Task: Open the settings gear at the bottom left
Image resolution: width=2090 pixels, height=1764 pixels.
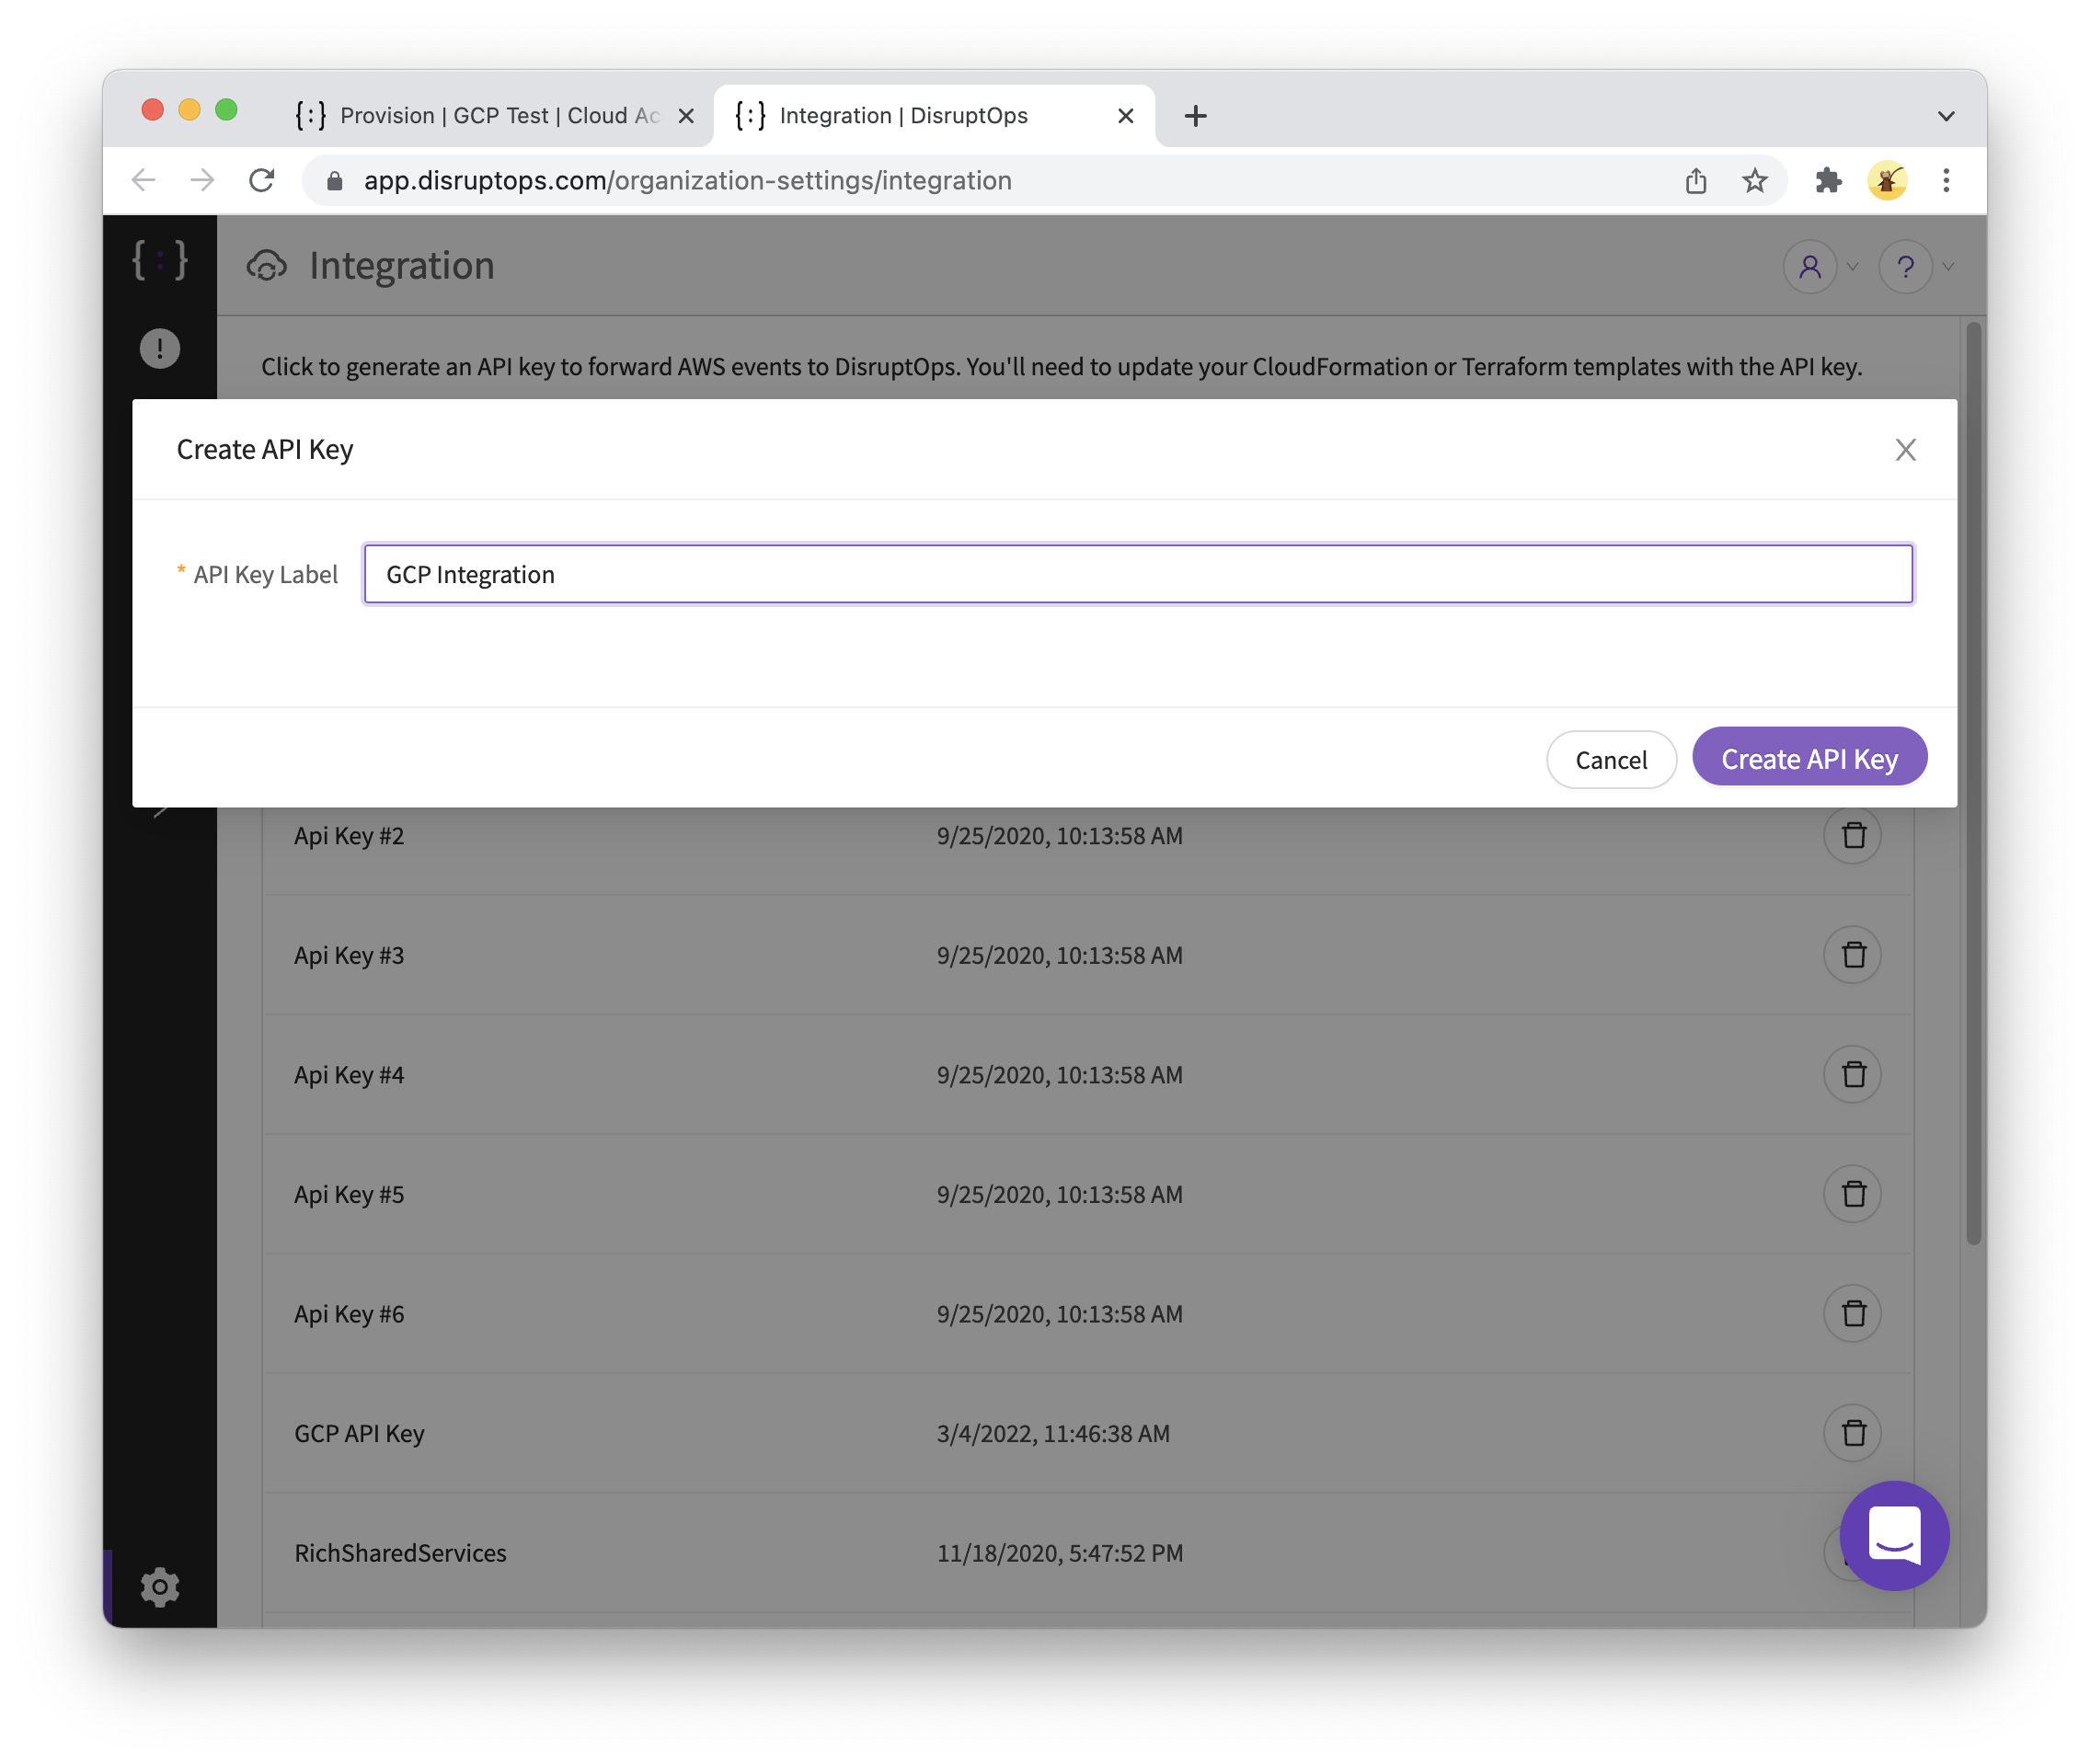Action: [160, 1587]
